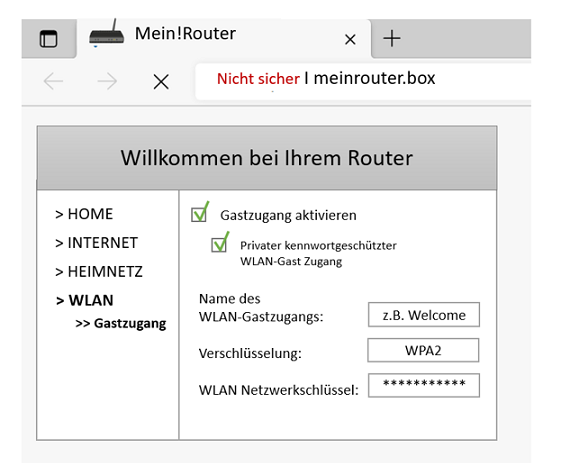Open the Verschlüsselung WPA2 dropdown
The image size is (566, 463).
[x=423, y=350]
